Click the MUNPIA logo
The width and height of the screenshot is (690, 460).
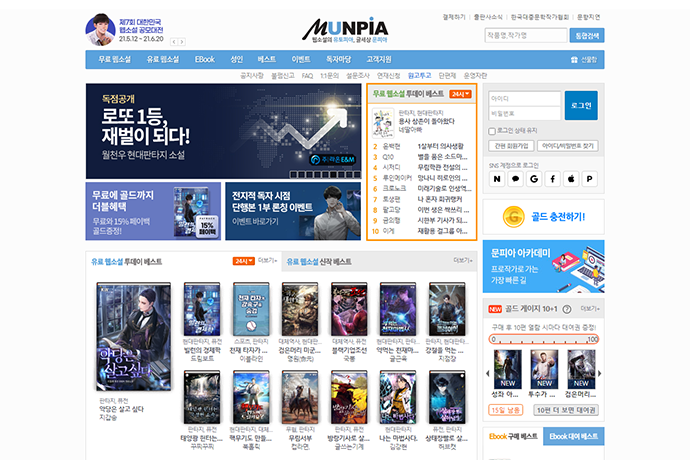(x=345, y=30)
